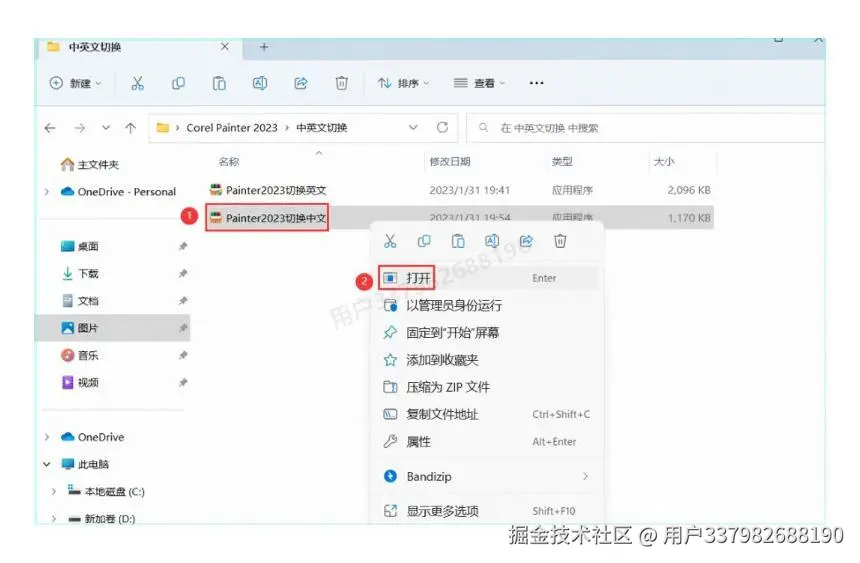Click the Paste icon in the context menu
The width and height of the screenshot is (860, 563).
pos(458,241)
